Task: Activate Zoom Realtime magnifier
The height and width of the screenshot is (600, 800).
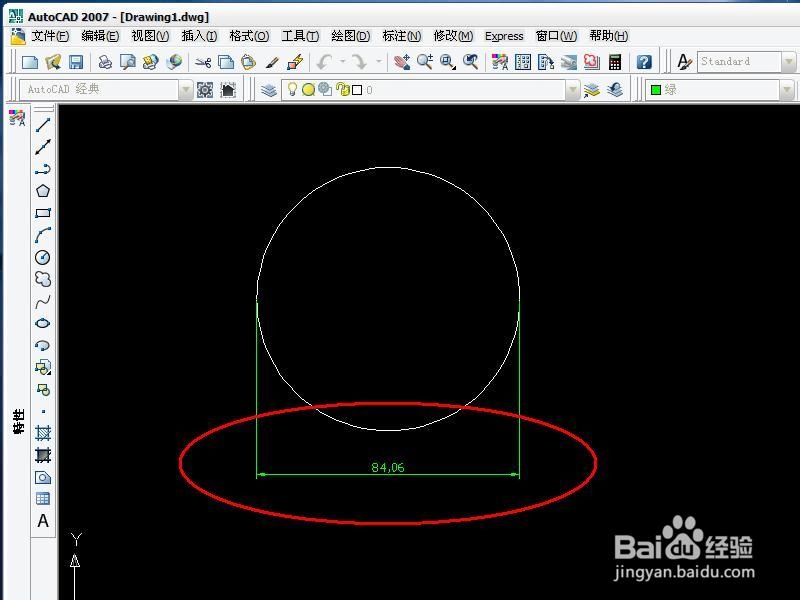Action: [x=425, y=62]
